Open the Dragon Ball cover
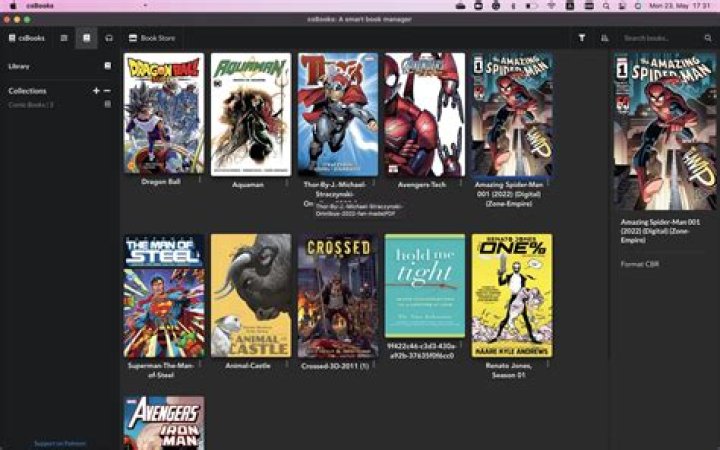 point(164,113)
